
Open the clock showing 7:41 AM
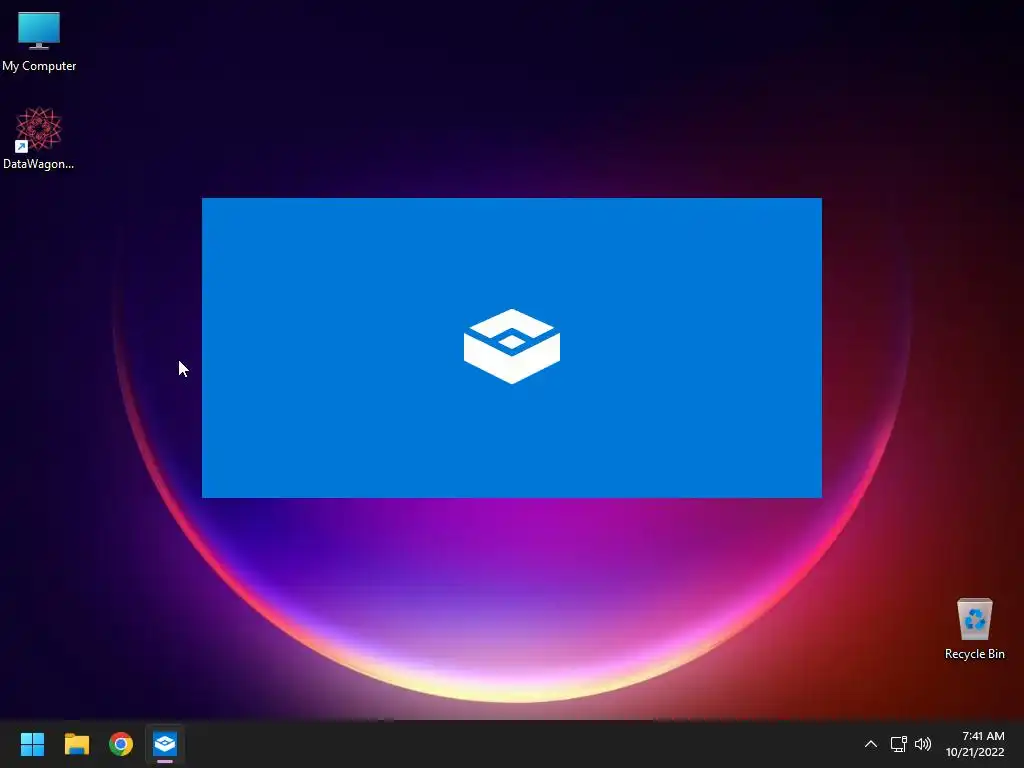pyautogui.click(x=983, y=736)
